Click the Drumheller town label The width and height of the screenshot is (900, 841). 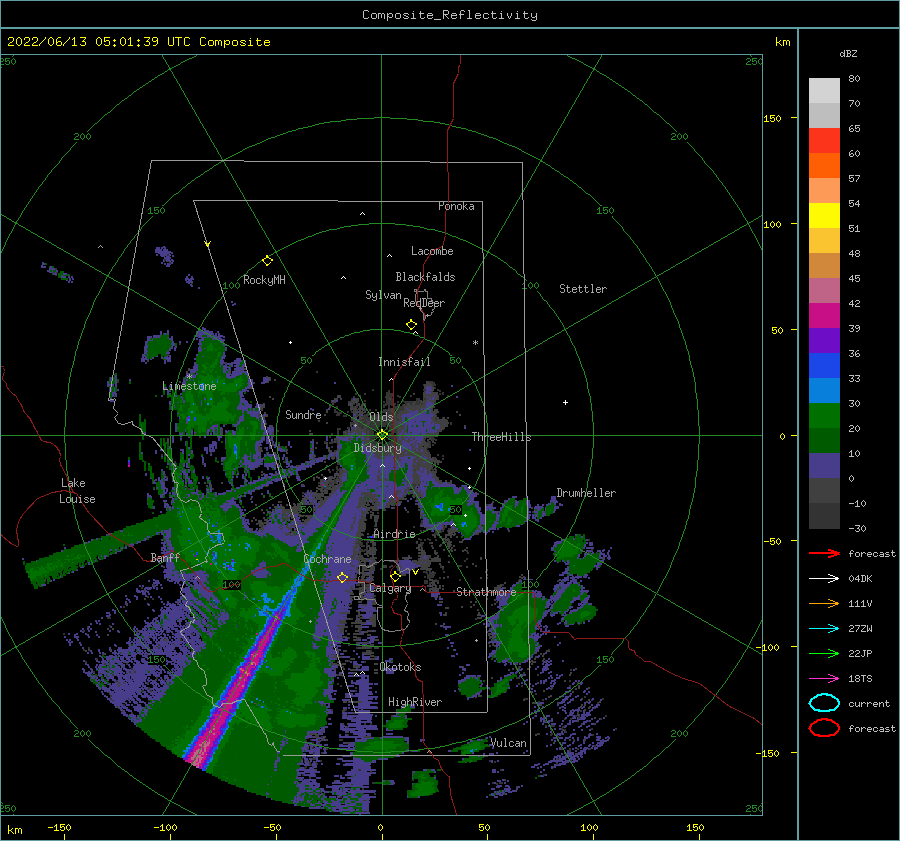(586, 493)
